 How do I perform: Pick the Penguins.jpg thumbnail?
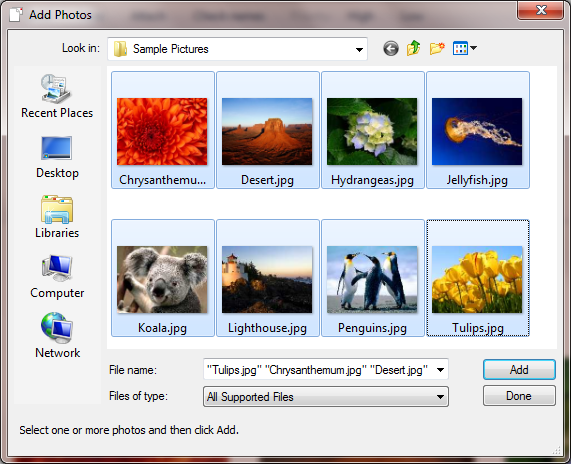[373, 278]
